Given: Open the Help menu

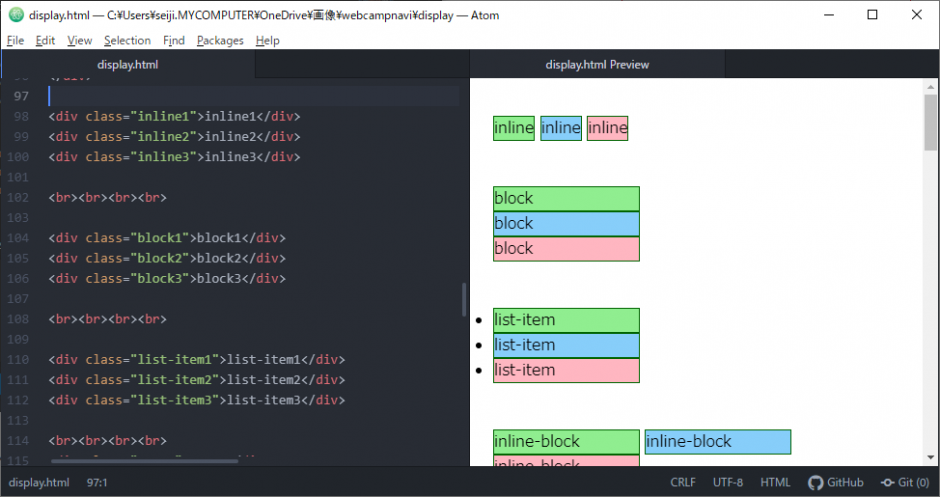Looking at the screenshot, I should coord(267,40).
